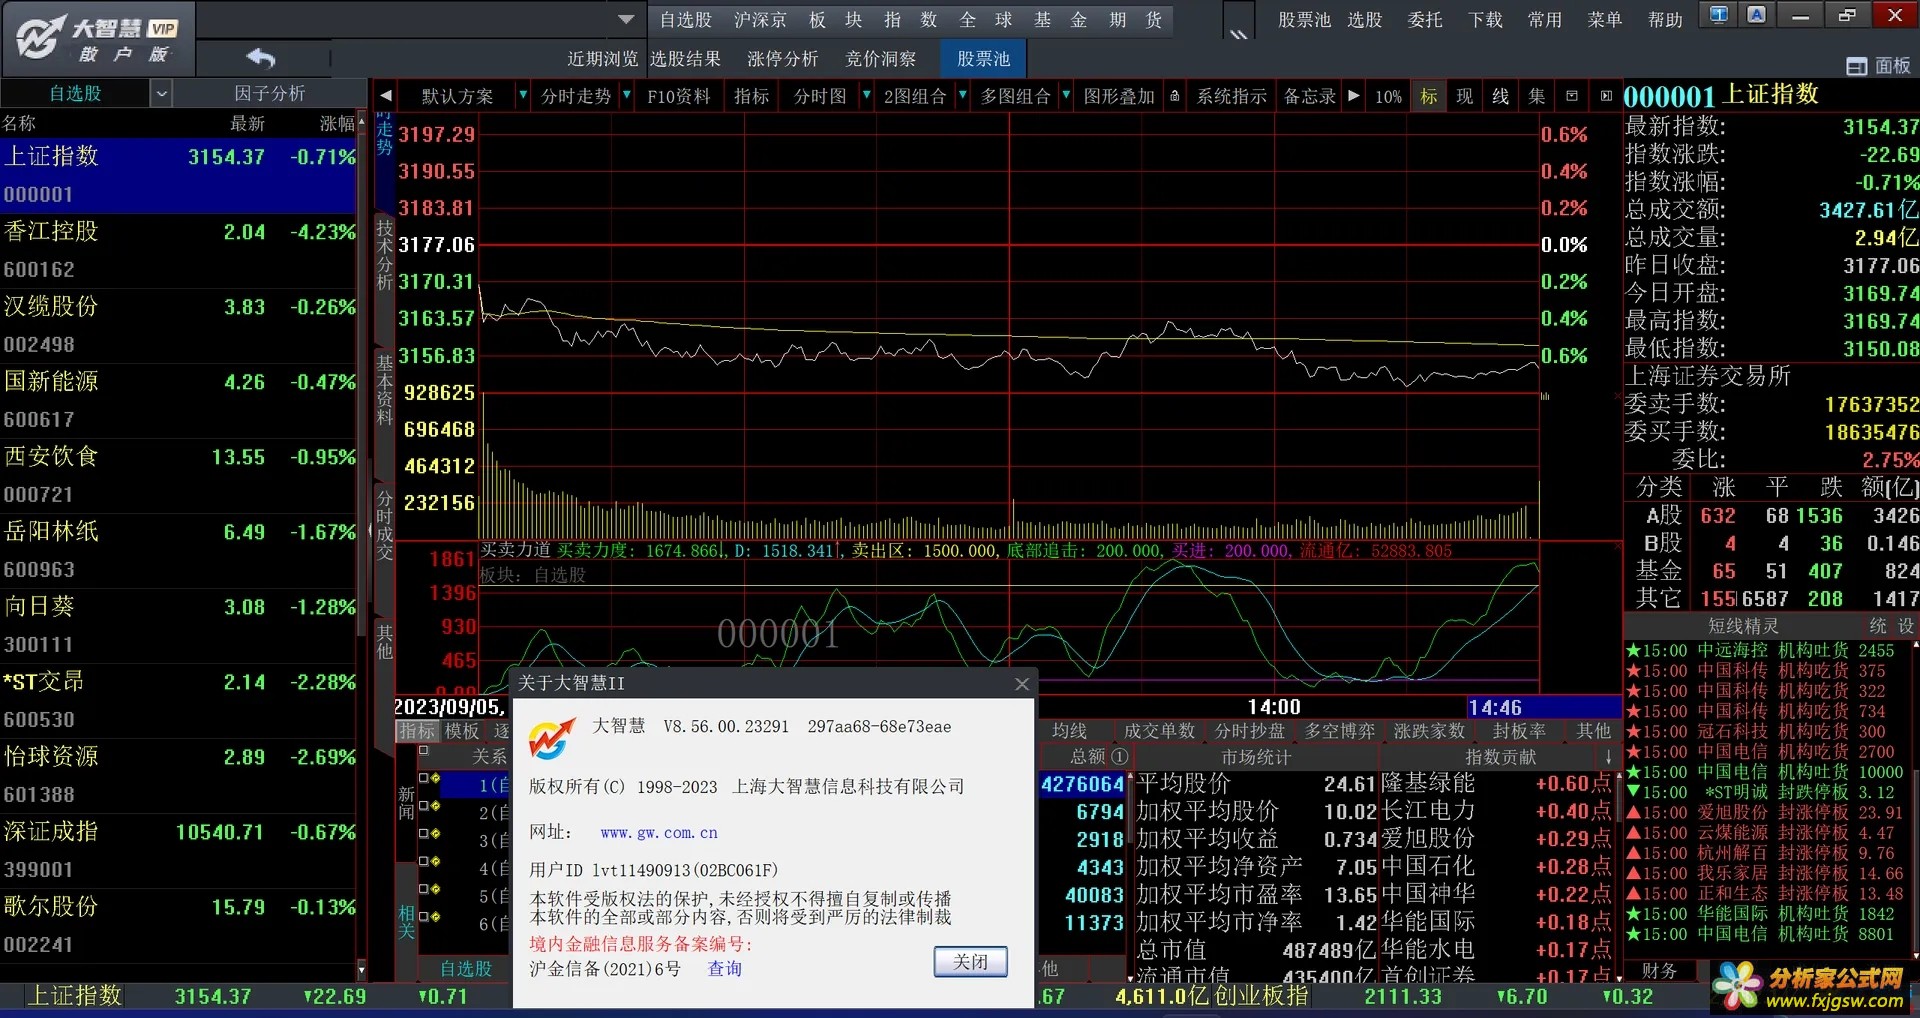This screenshot has height=1018, width=1920.
Task: Switch to the 股票池 sub-tab
Action: (x=983, y=59)
